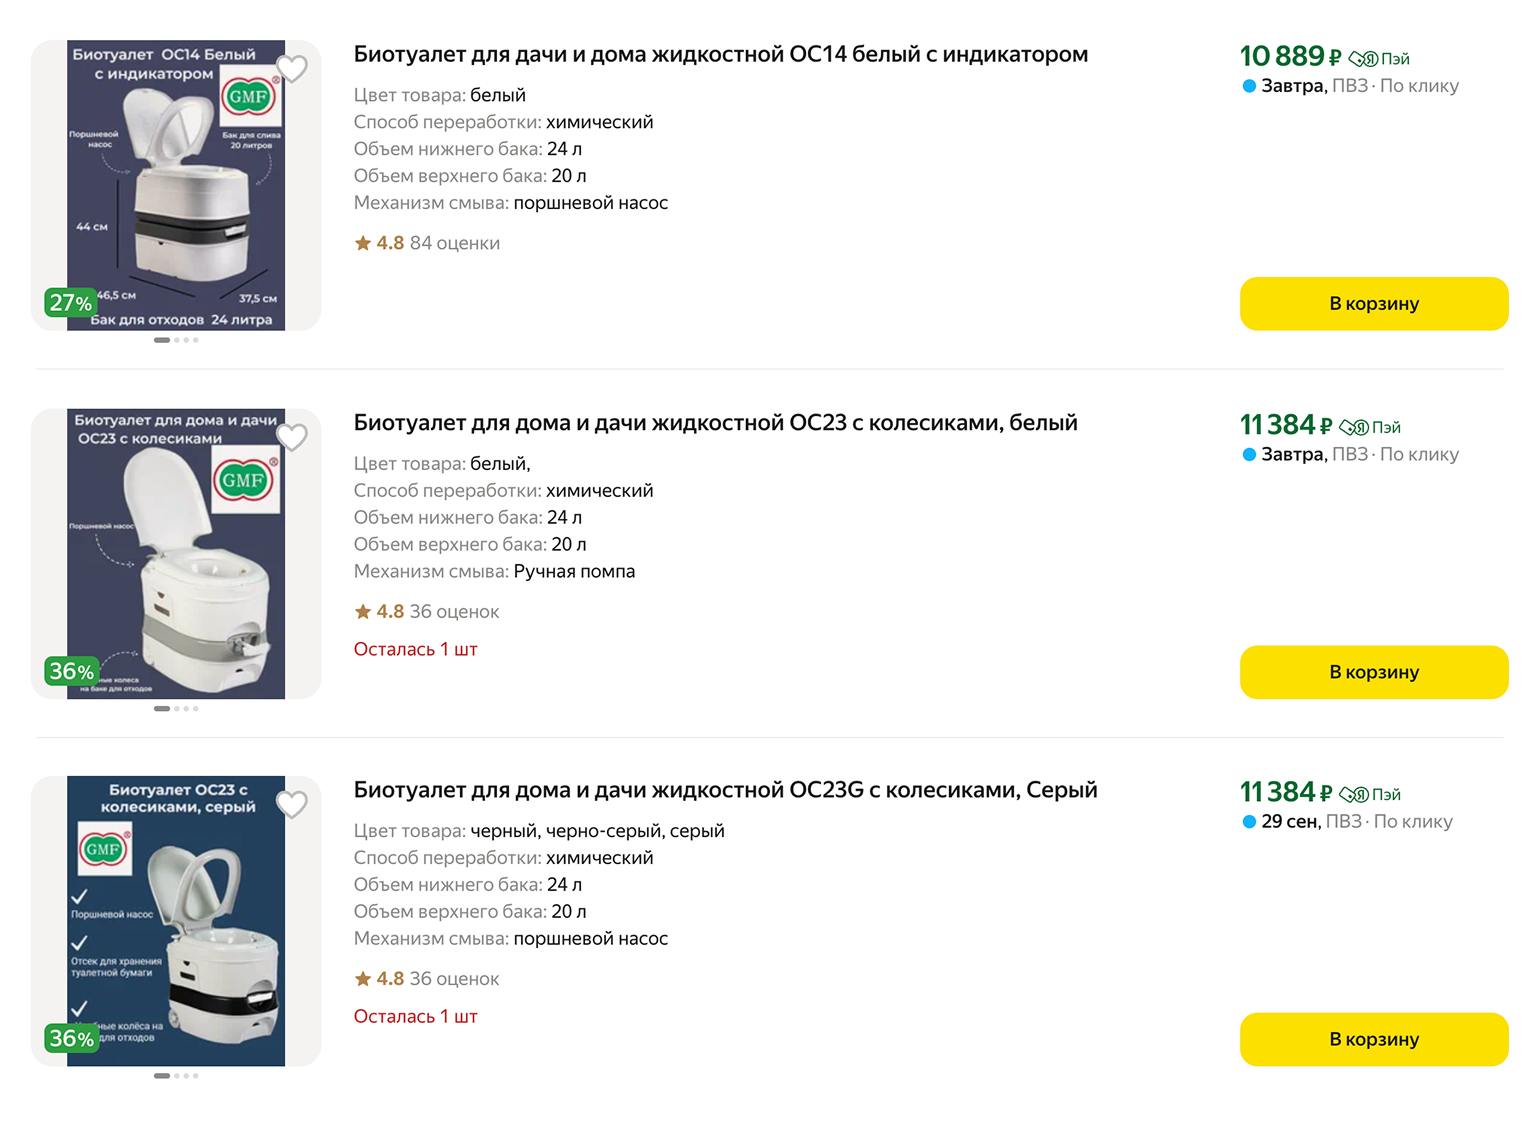Image resolution: width=1540 pixels, height=1142 pixels.
Task: Open OC23 с колесиками, белый title link
Action: 715,423
